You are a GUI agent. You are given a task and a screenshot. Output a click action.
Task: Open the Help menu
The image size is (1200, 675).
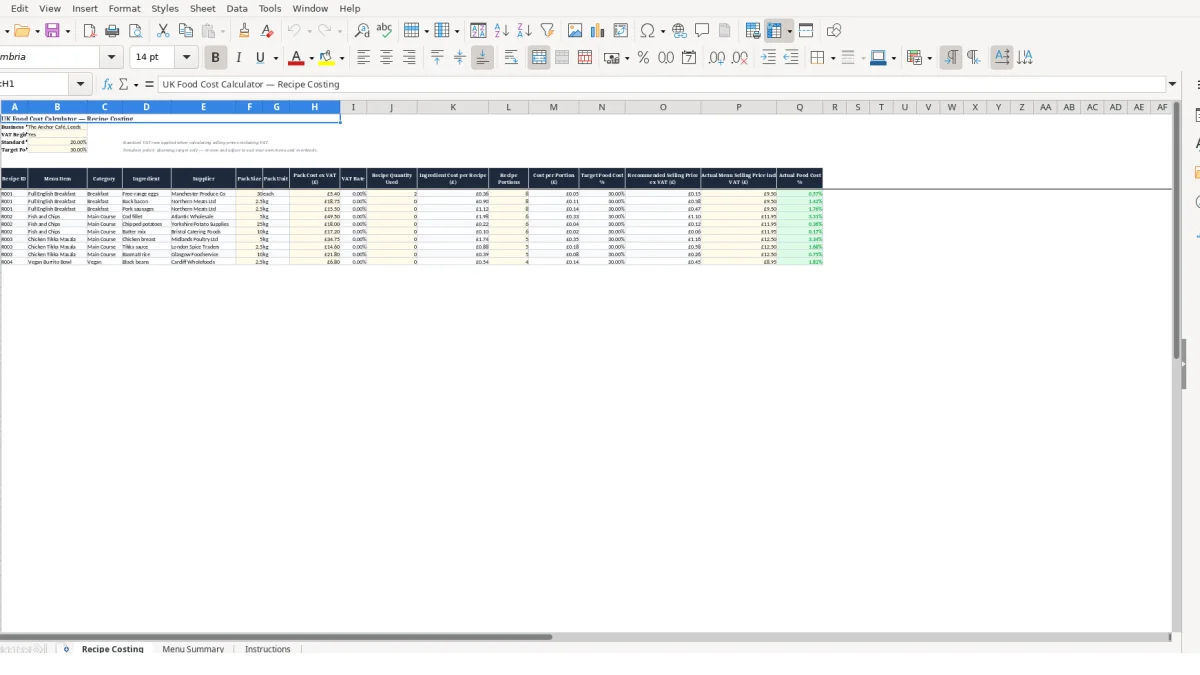tap(350, 8)
